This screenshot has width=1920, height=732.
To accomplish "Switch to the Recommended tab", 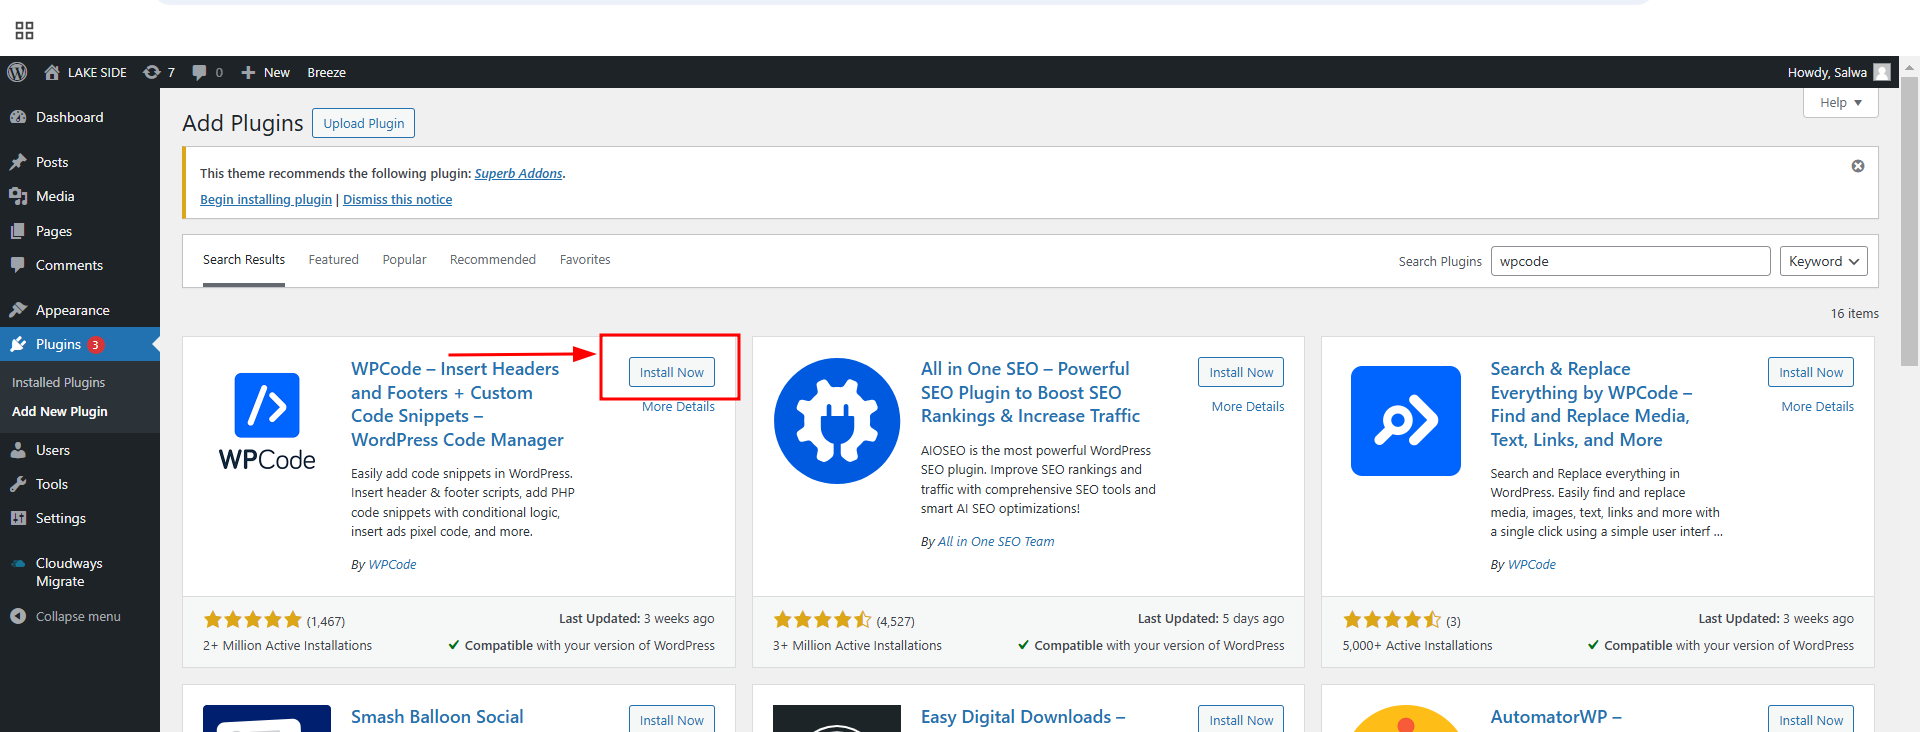I will click(x=493, y=260).
